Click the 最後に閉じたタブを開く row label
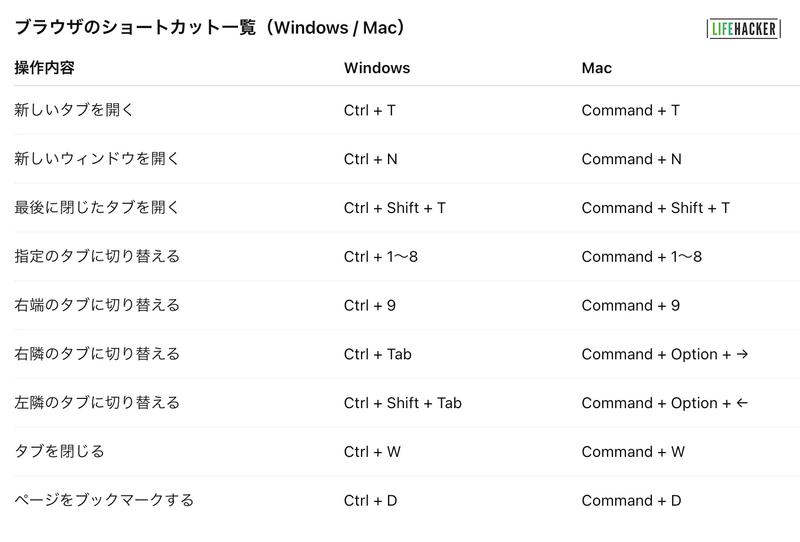 (97, 208)
